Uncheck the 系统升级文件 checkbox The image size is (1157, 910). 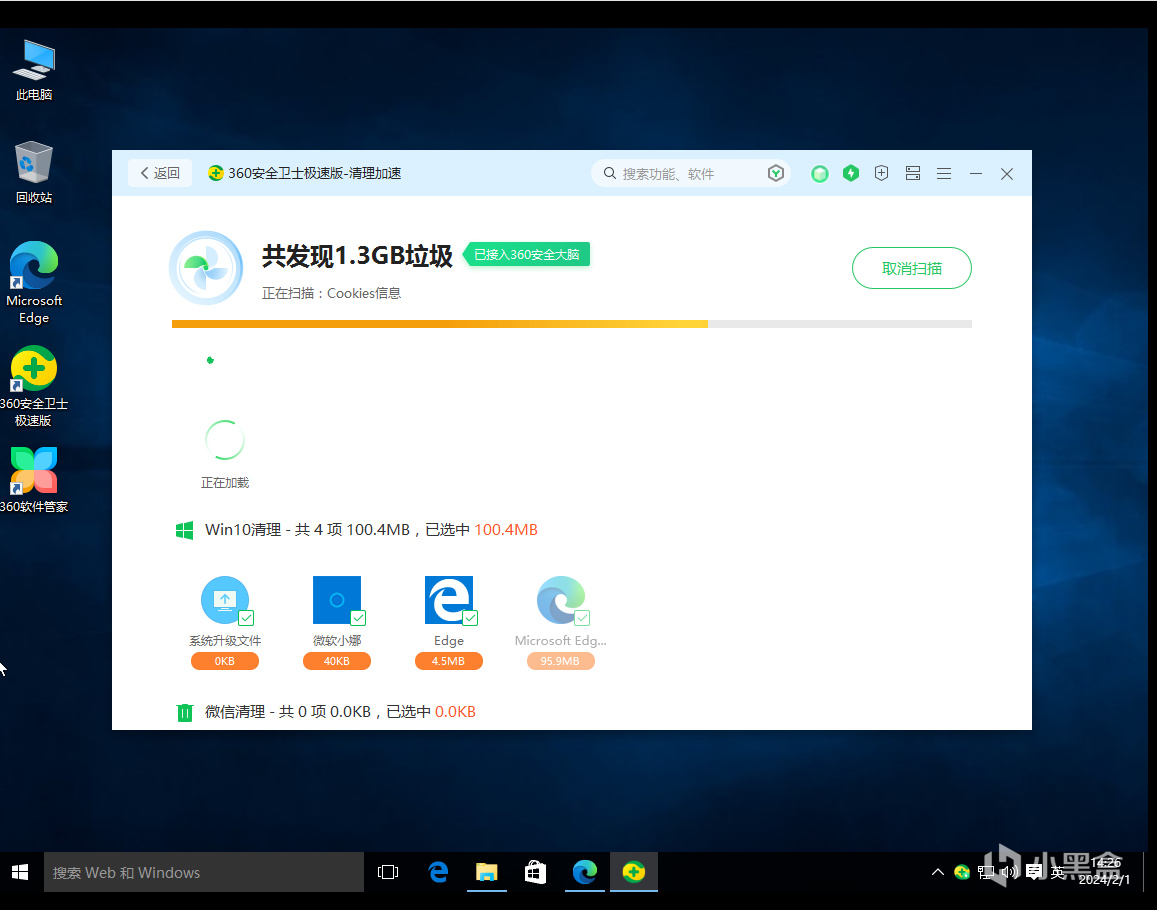pyautogui.click(x=246, y=618)
